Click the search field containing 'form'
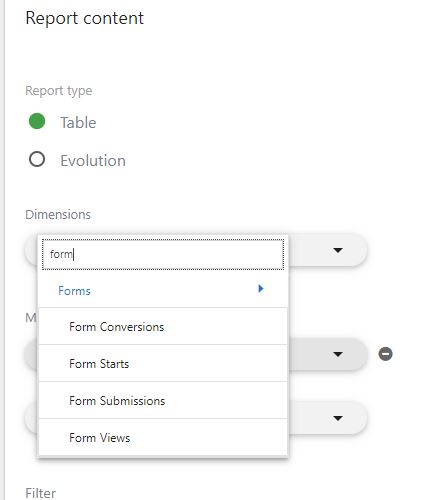The width and height of the screenshot is (442, 500). tap(163, 254)
